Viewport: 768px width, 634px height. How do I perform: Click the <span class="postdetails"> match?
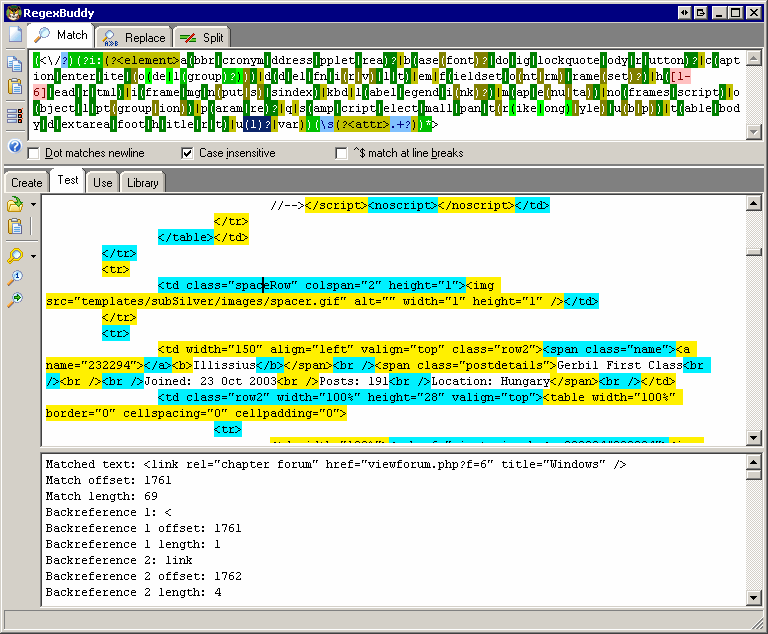(466, 365)
